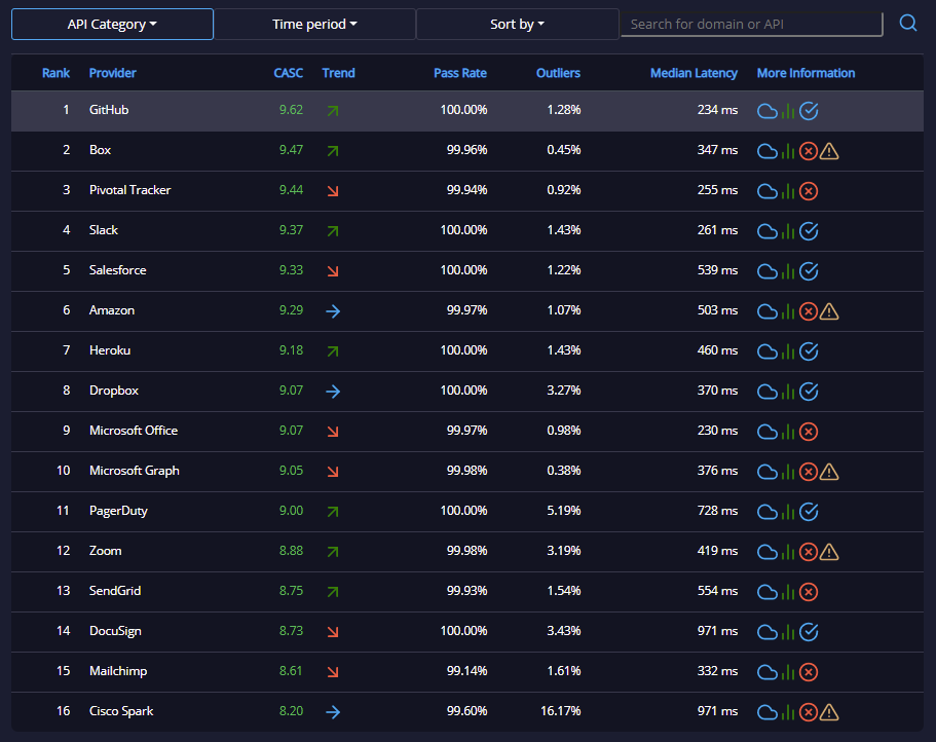Click the warning triangle icon for Cisco Spark
This screenshot has width=936, height=742.
point(829,712)
